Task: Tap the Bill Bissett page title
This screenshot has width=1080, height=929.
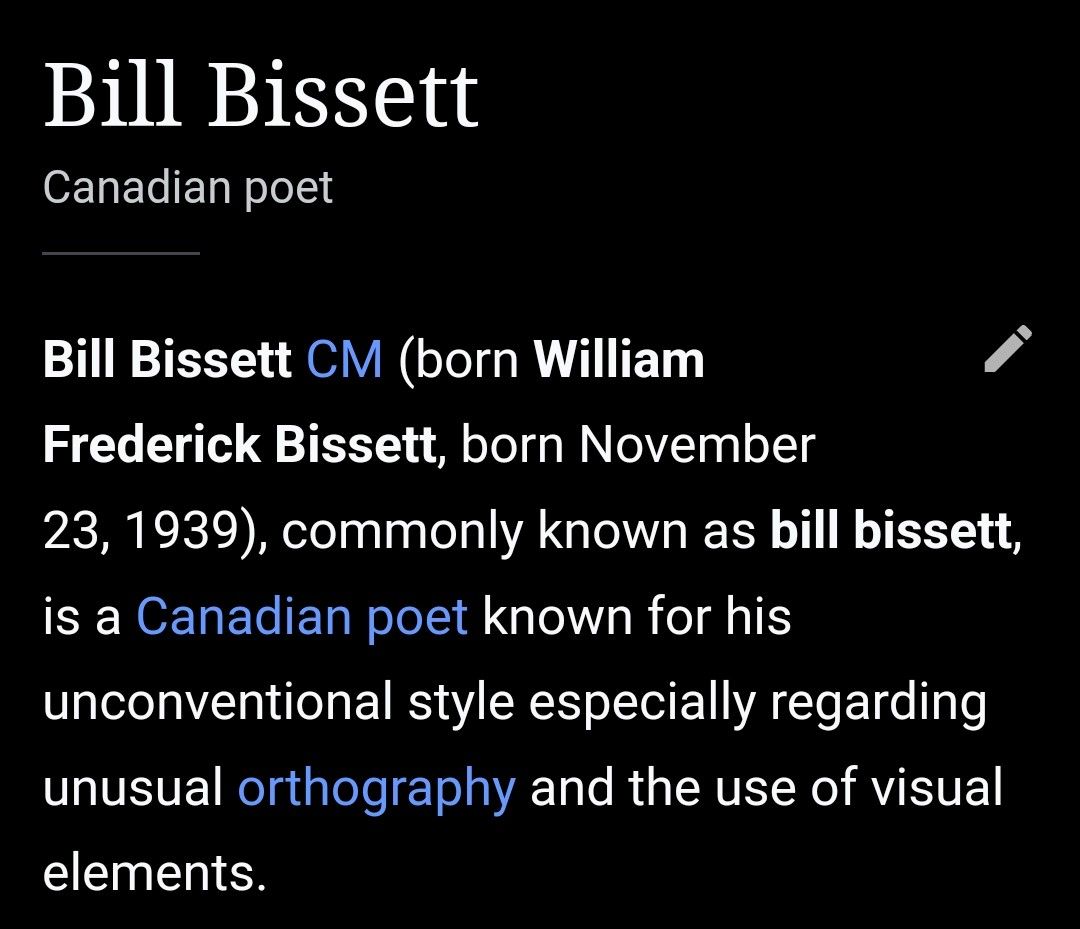Action: click(x=260, y=94)
